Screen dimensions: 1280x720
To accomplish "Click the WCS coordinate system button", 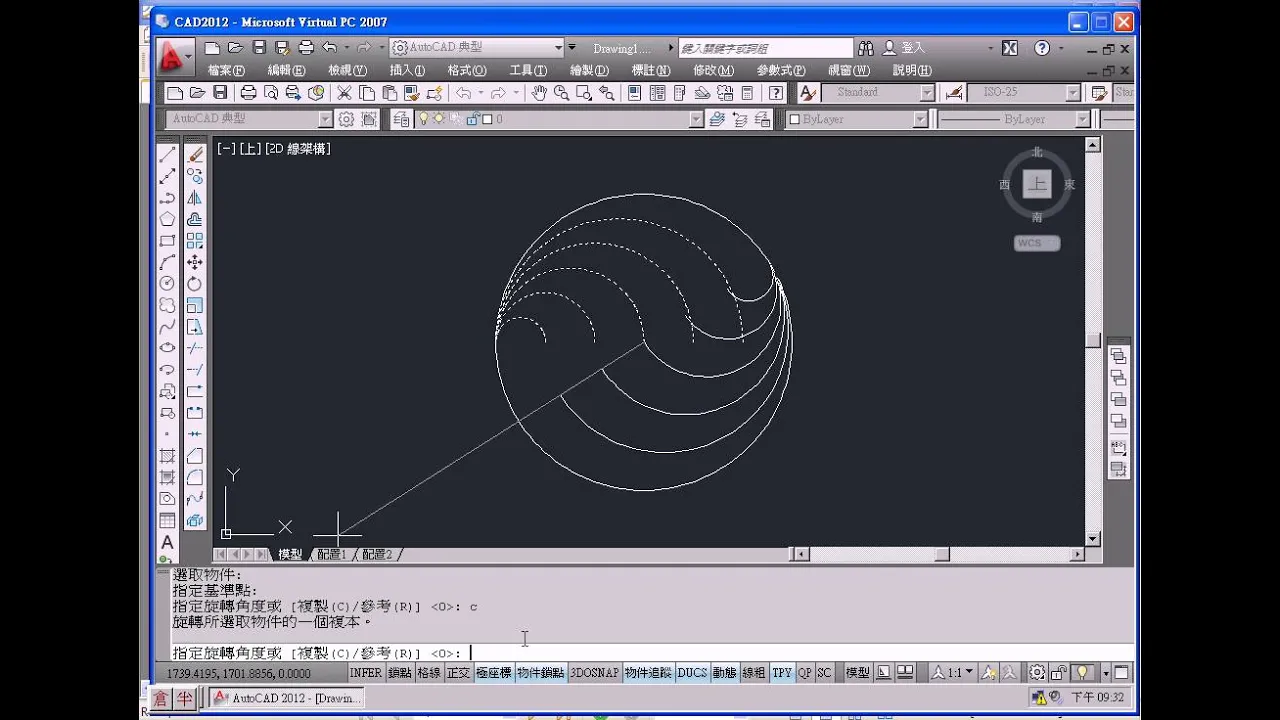I will click(x=1037, y=243).
